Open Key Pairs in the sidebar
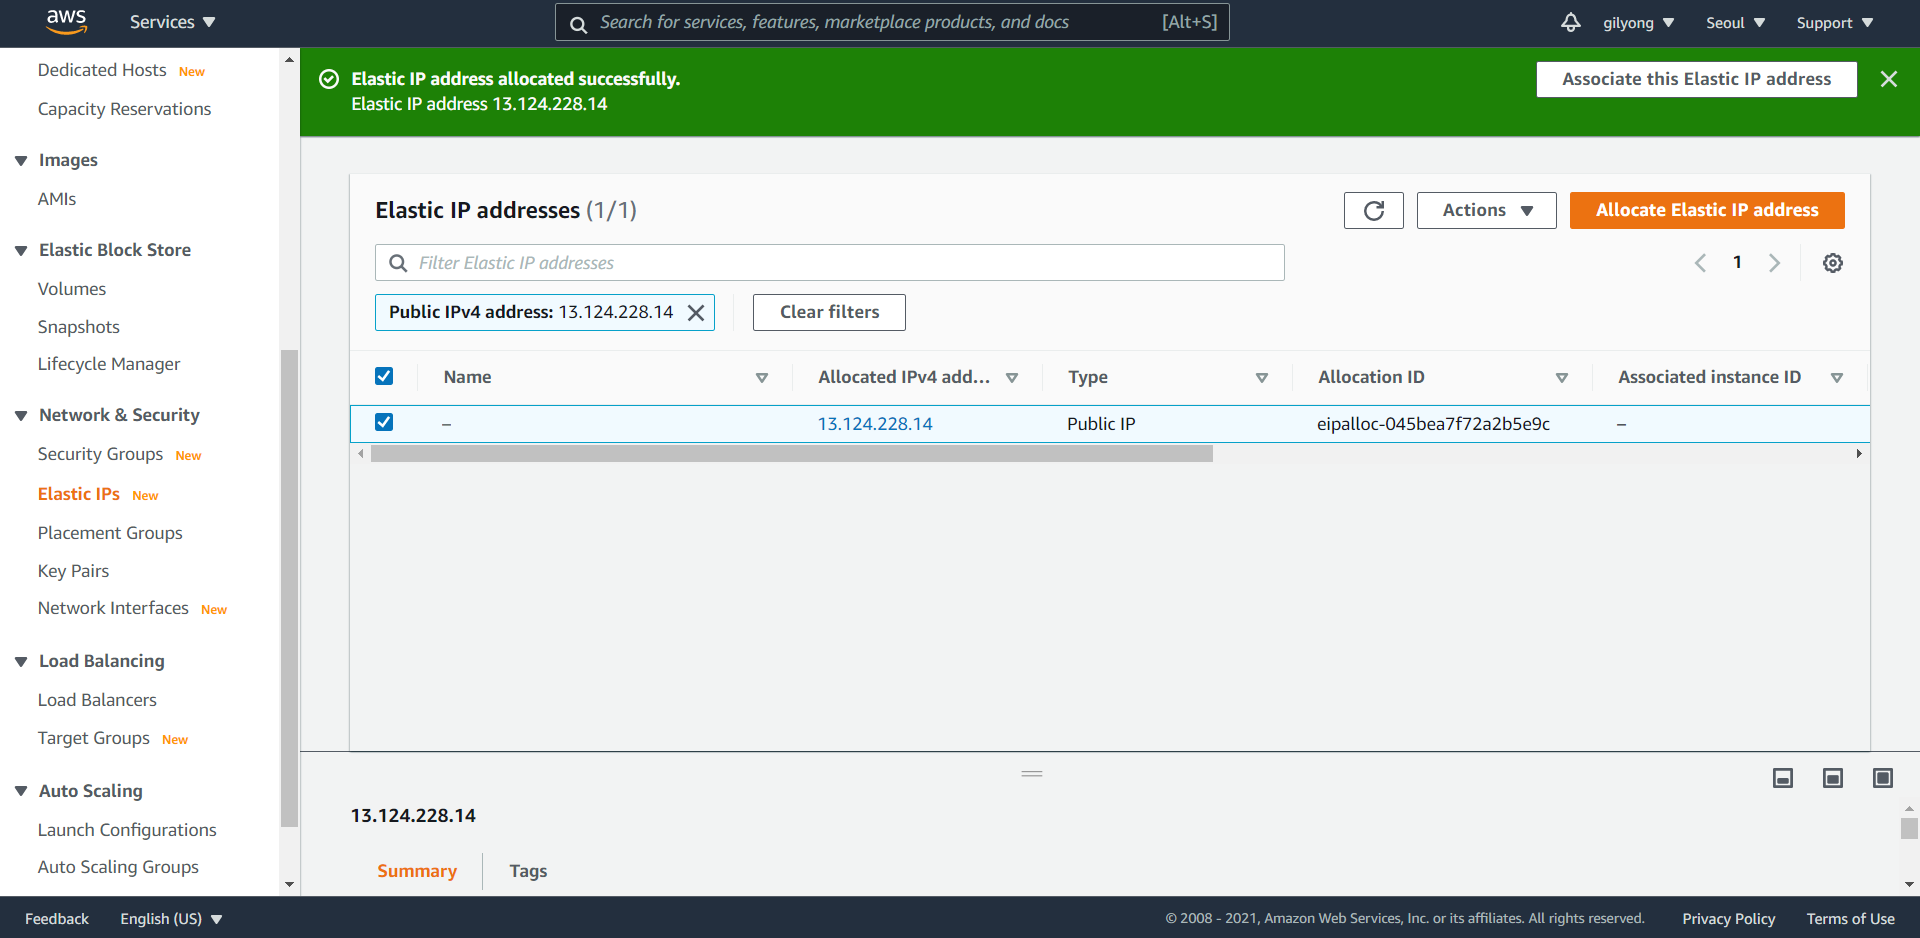1920x938 pixels. pyautogui.click(x=74, y=571)
